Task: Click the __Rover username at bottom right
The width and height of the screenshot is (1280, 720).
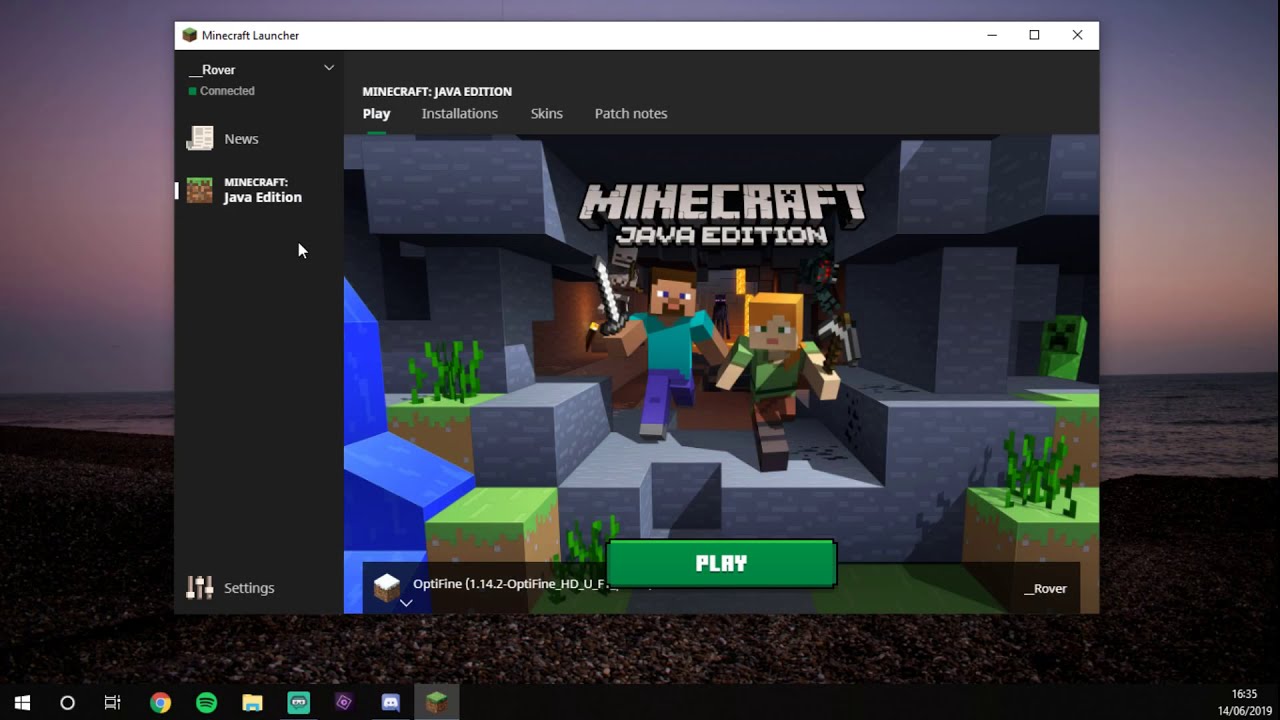Action: (1045, 589)
